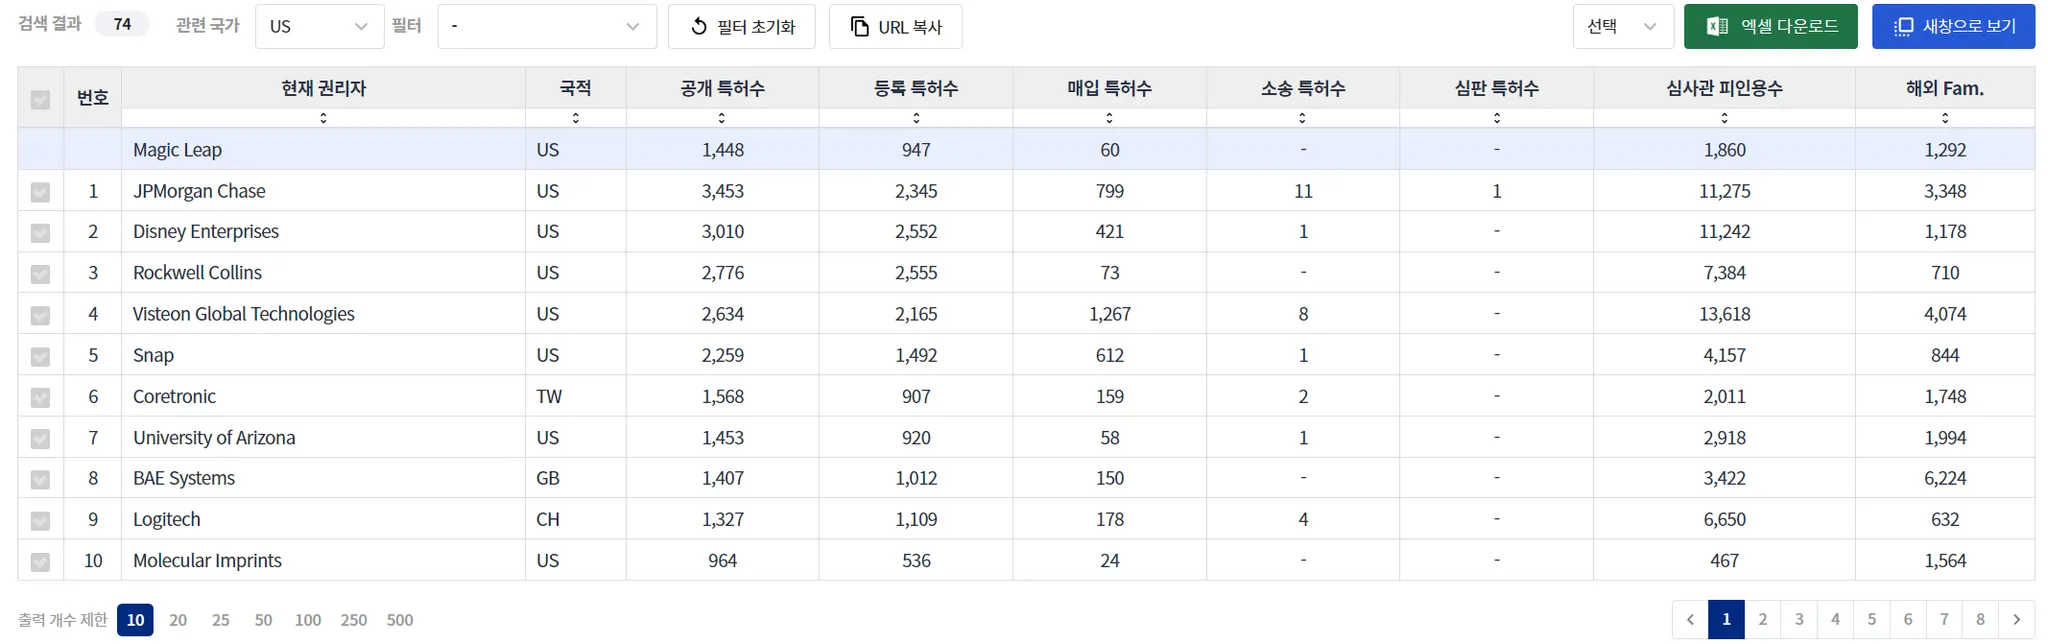Click URL 복사 button
Screen dimensions: 2048x644
point(896,26)
